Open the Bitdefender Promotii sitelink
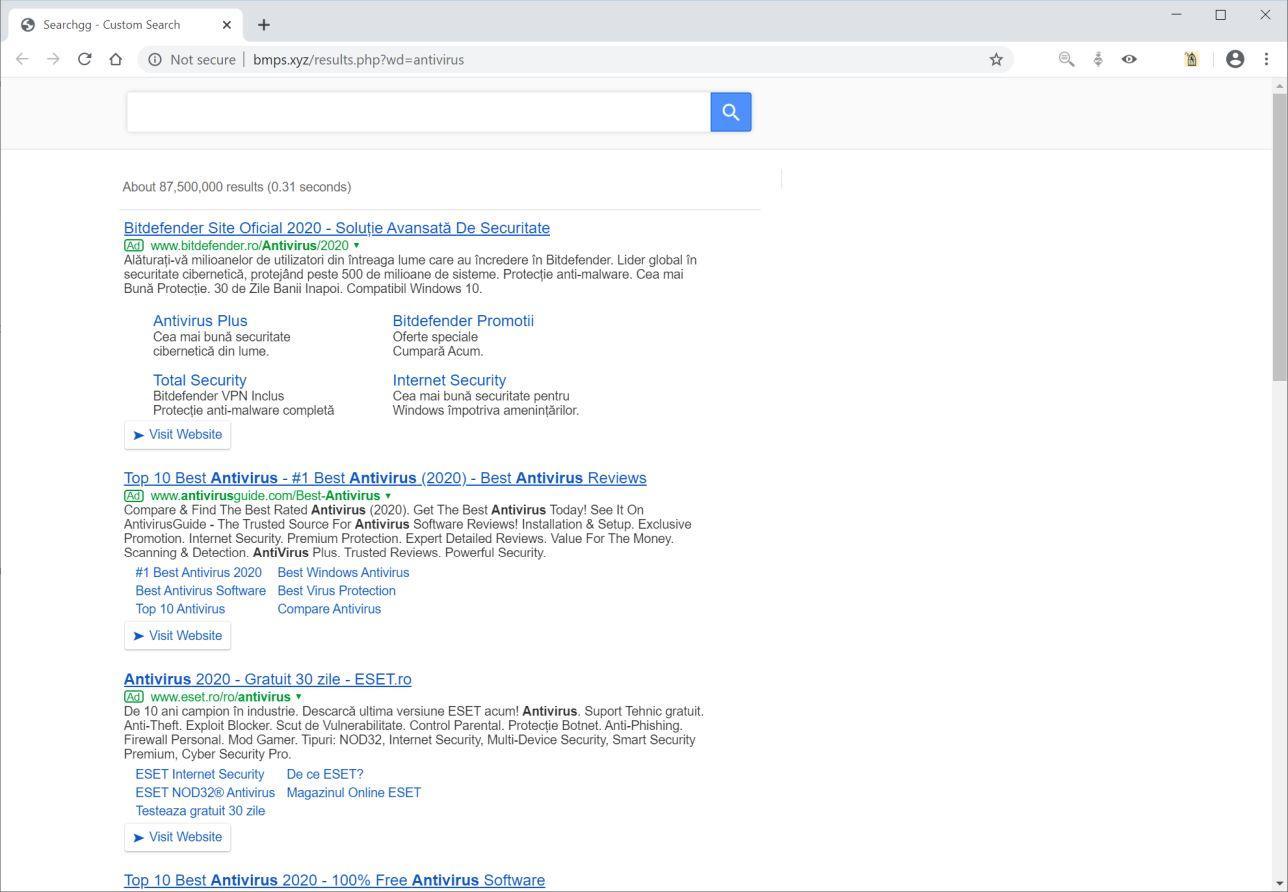This screenshot has width=1288, height=892. coord(463,321)
